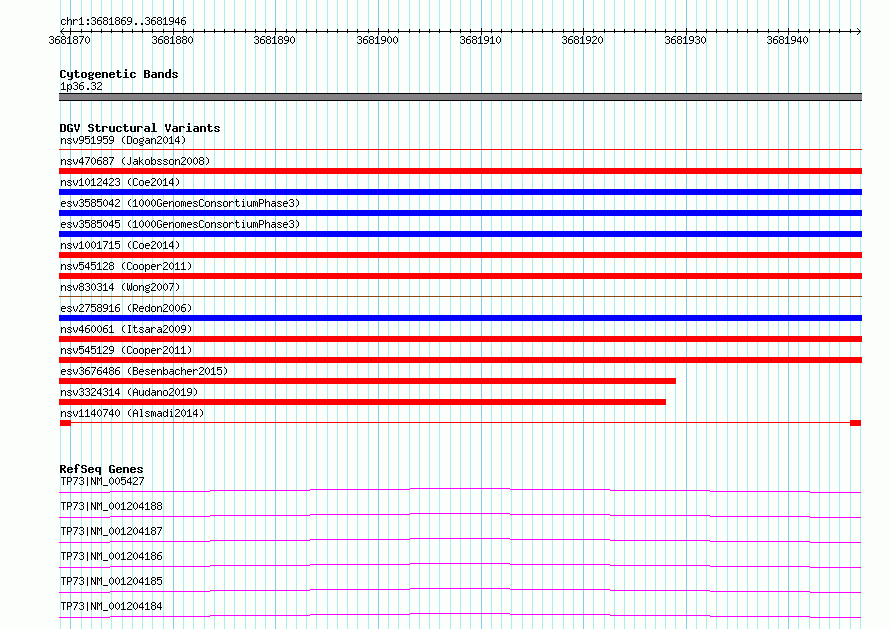Click the RefSeq Genes track title
This screenshot has height=629, width=890.
tap(101, 469)
